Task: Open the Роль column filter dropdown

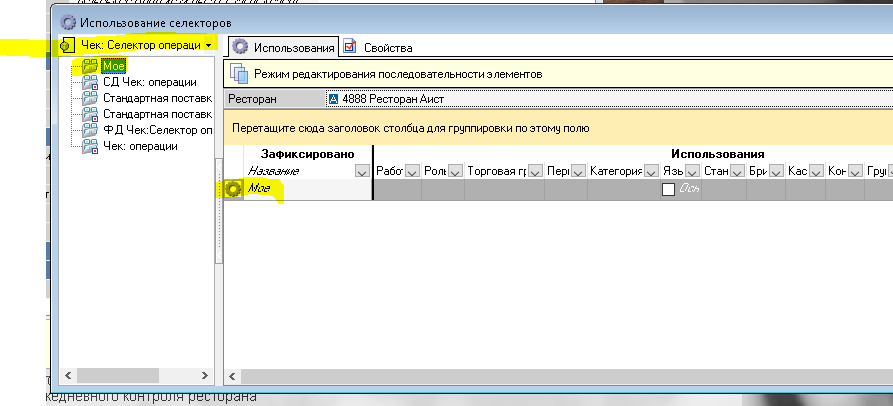Action: [x=455, y=171]
